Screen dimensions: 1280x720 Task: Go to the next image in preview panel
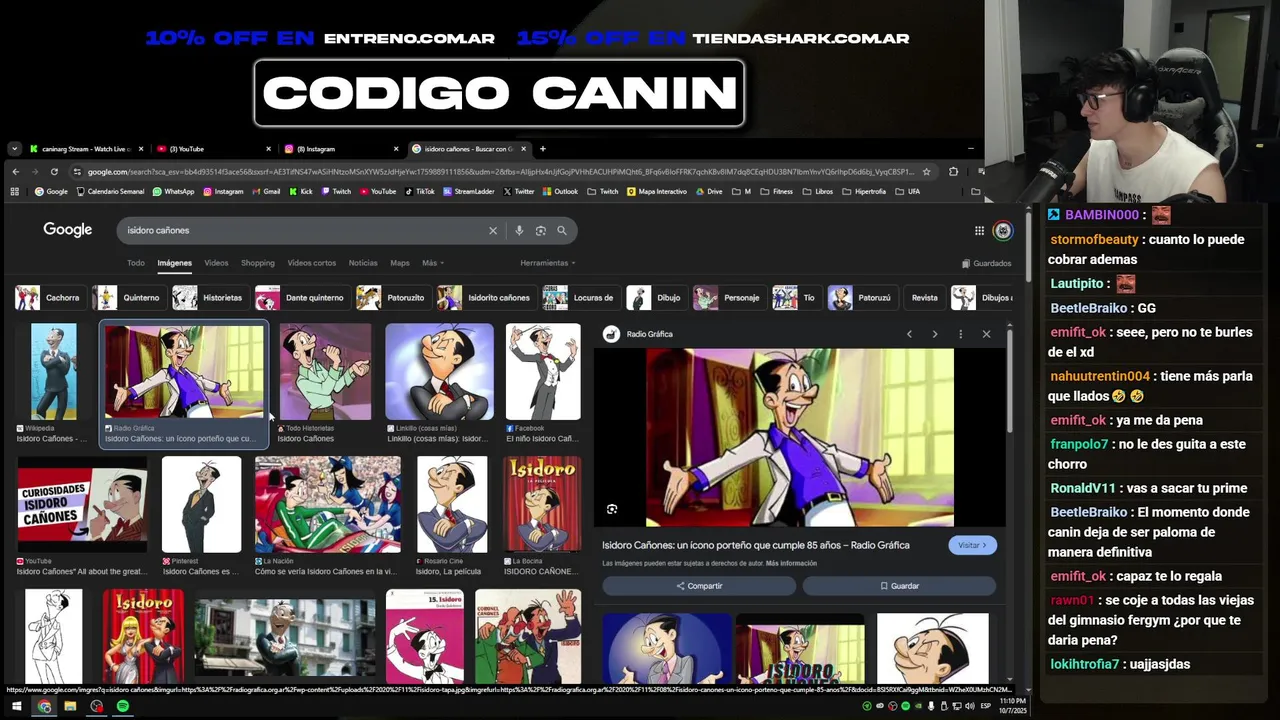click(934, 334)
